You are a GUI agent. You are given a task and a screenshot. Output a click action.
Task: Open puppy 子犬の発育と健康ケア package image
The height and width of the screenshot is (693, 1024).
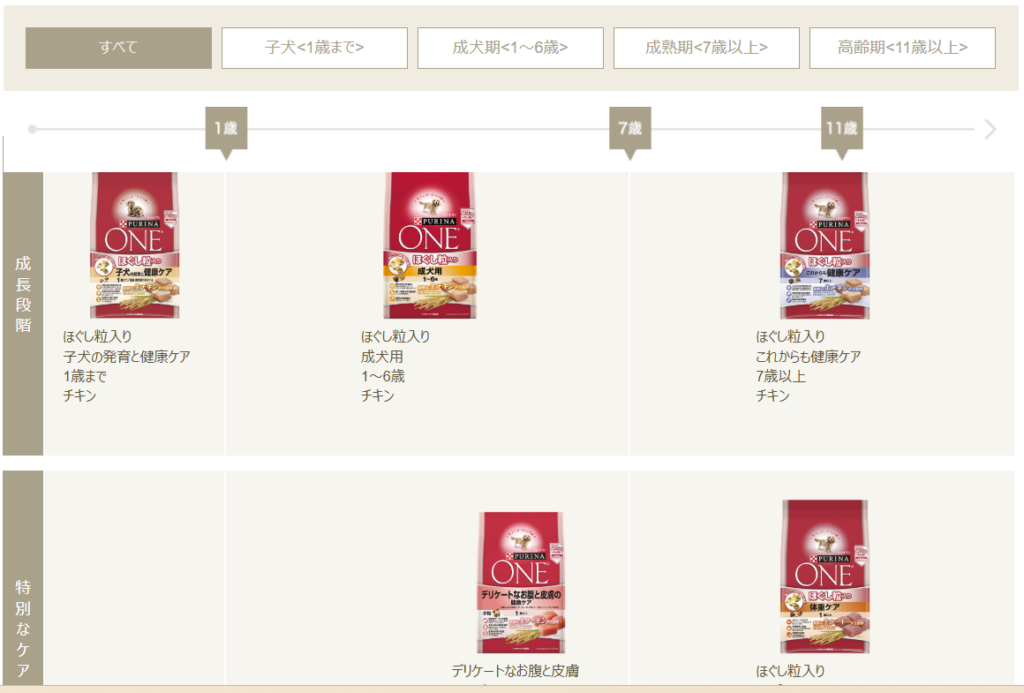(135, 246)
